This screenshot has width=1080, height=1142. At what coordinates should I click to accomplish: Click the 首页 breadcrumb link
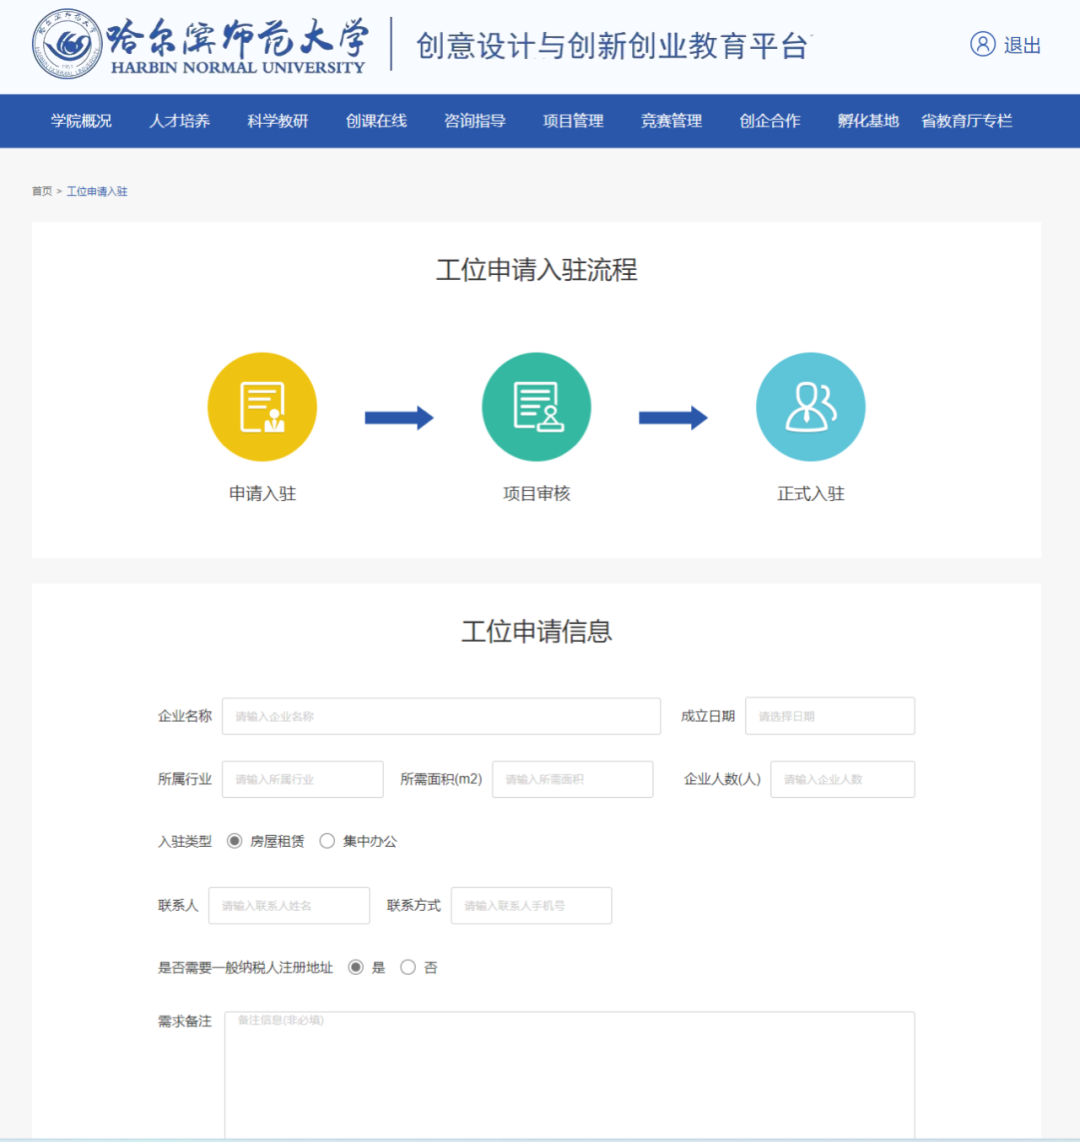(x=41, y=191)
